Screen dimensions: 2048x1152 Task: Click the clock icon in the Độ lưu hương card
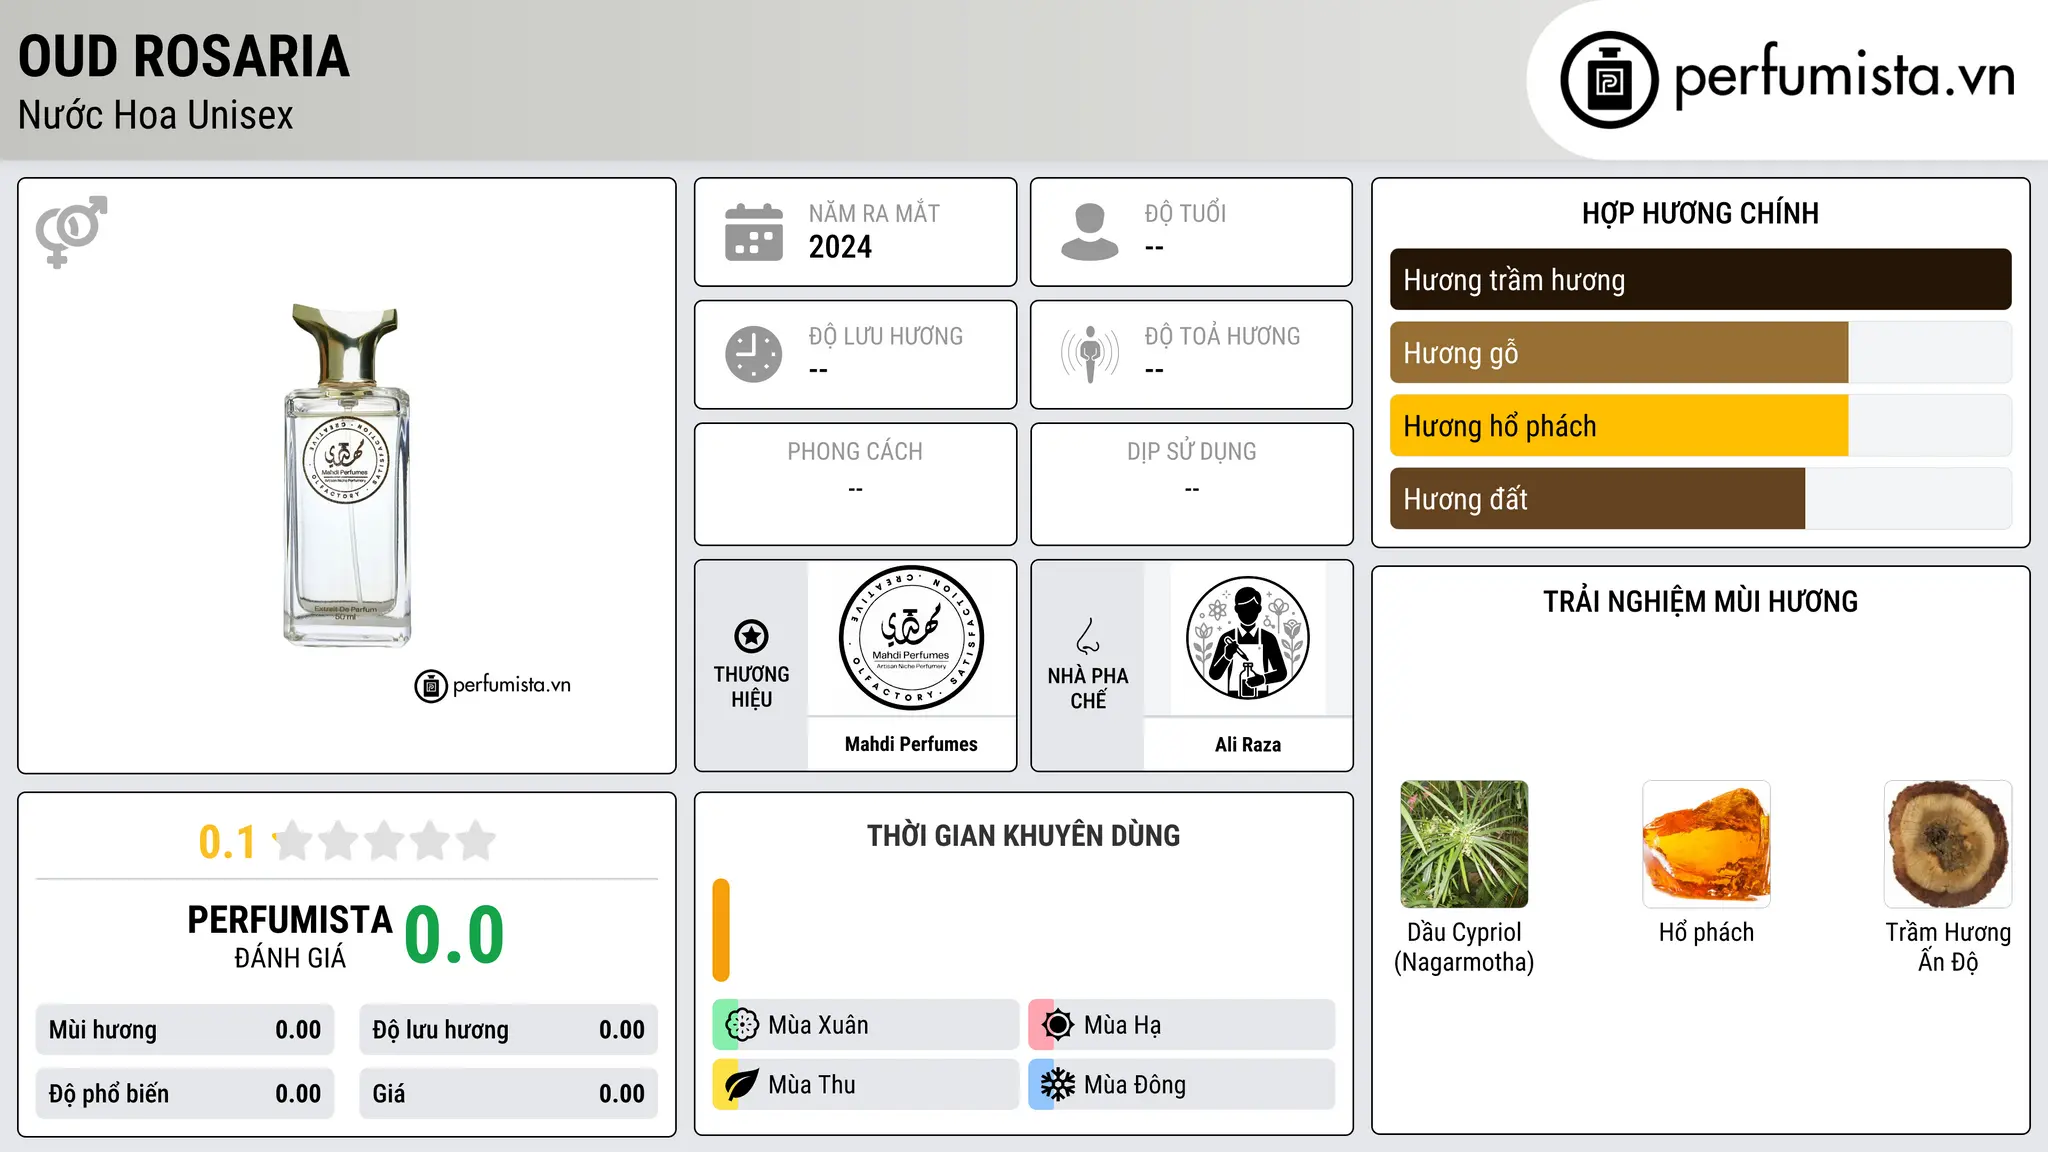[754, 354]
